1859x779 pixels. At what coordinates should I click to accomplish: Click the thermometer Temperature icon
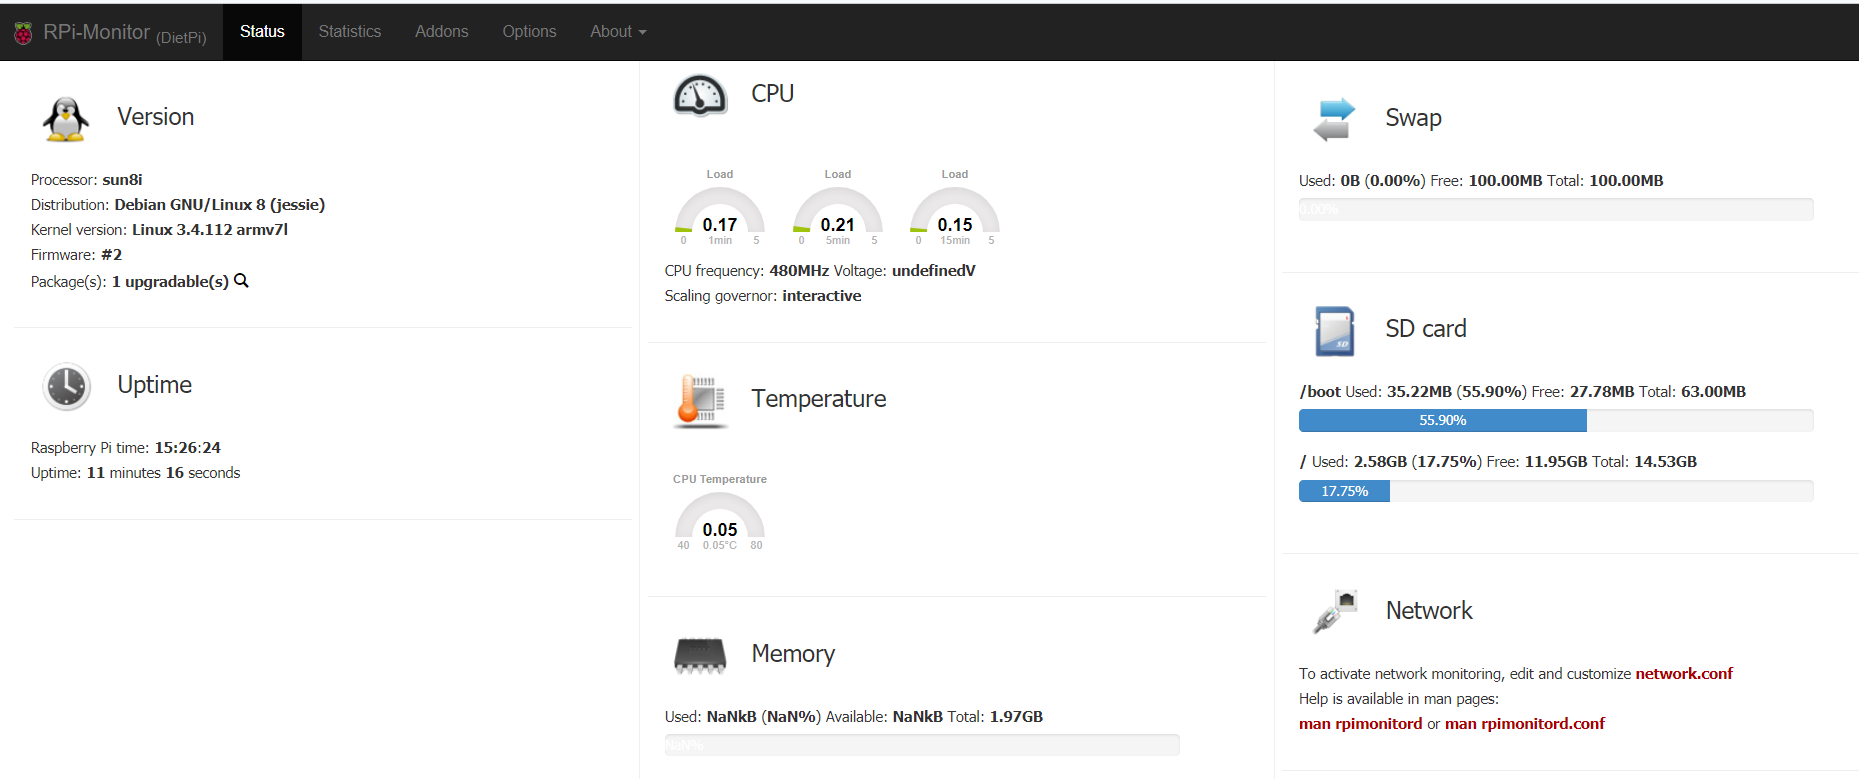700,401
